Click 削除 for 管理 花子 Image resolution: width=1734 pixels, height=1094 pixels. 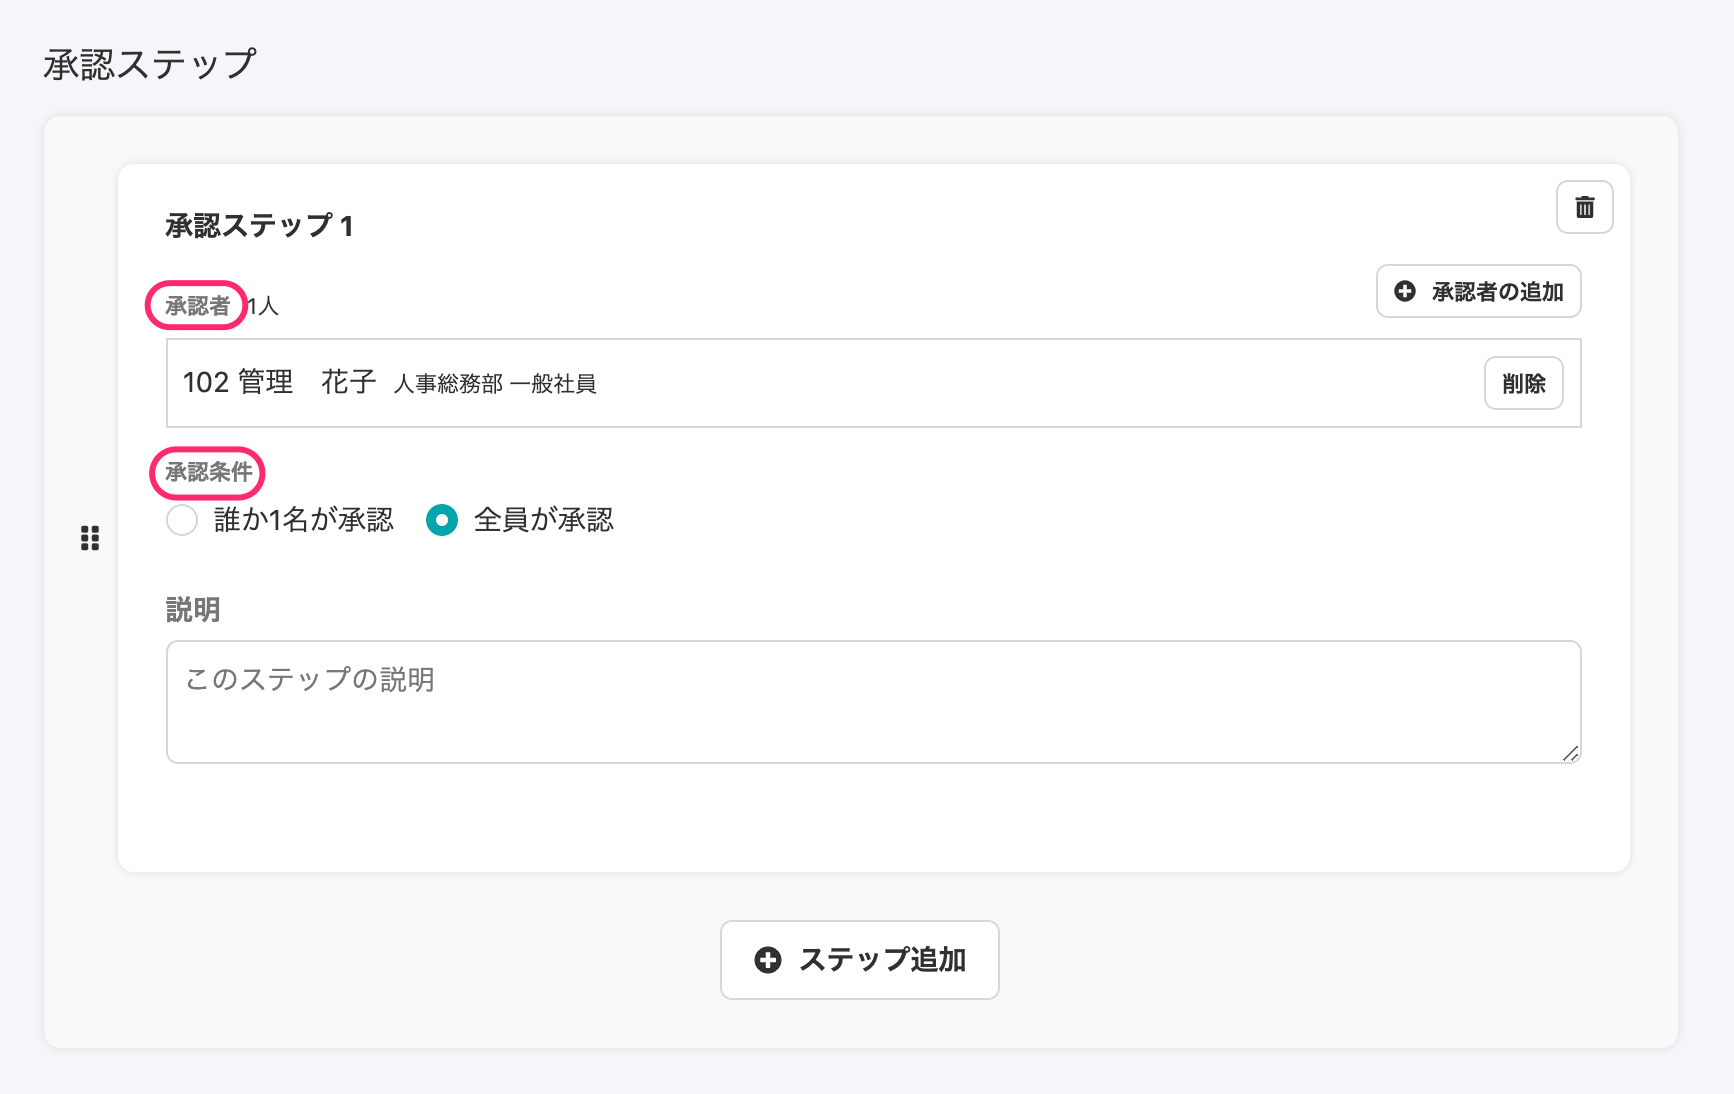coord(1523,383)
